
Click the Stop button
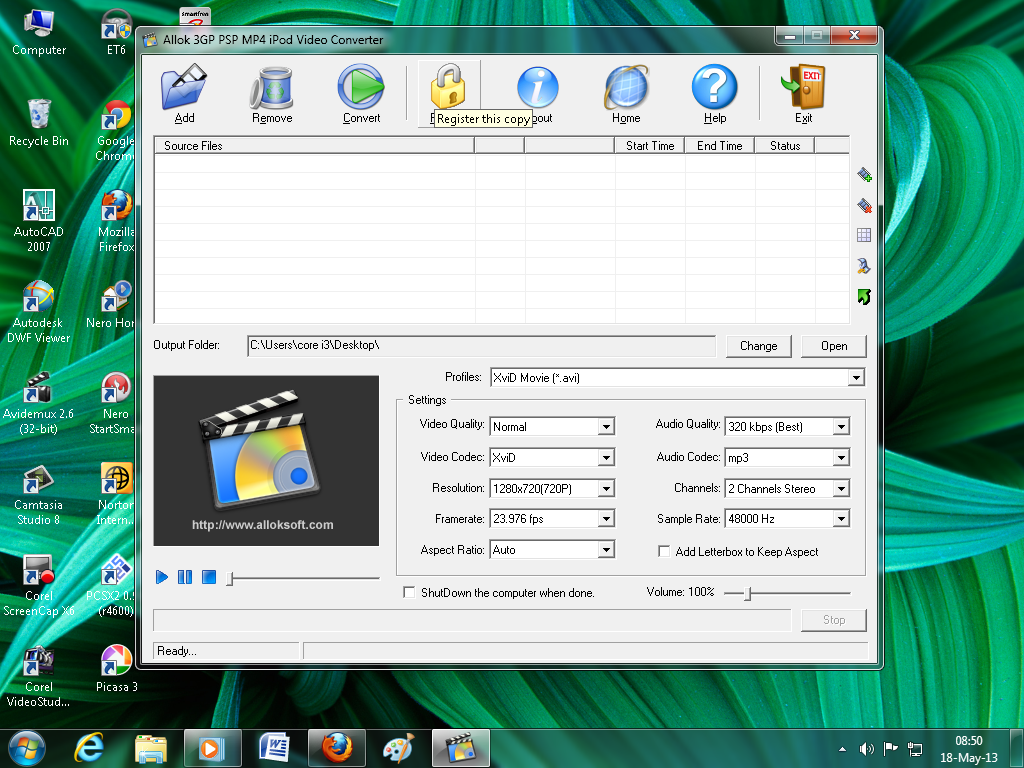834,620
